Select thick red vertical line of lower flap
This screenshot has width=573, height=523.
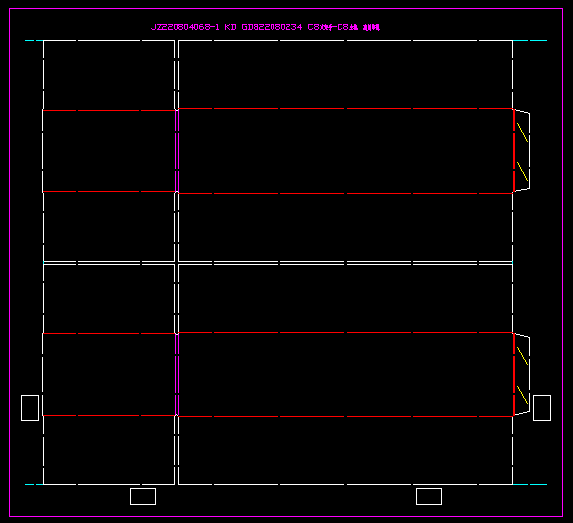[514, 374]
